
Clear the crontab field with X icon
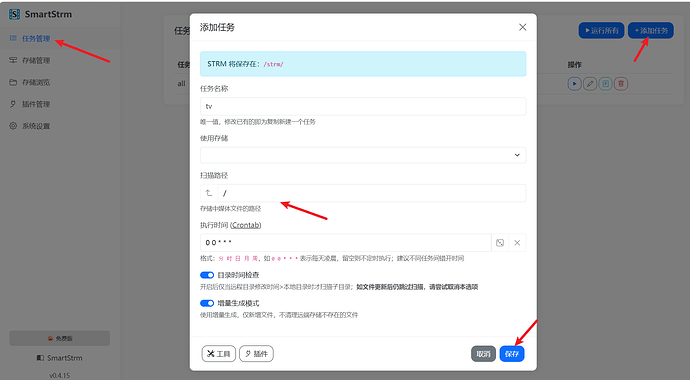coord(517,243)
